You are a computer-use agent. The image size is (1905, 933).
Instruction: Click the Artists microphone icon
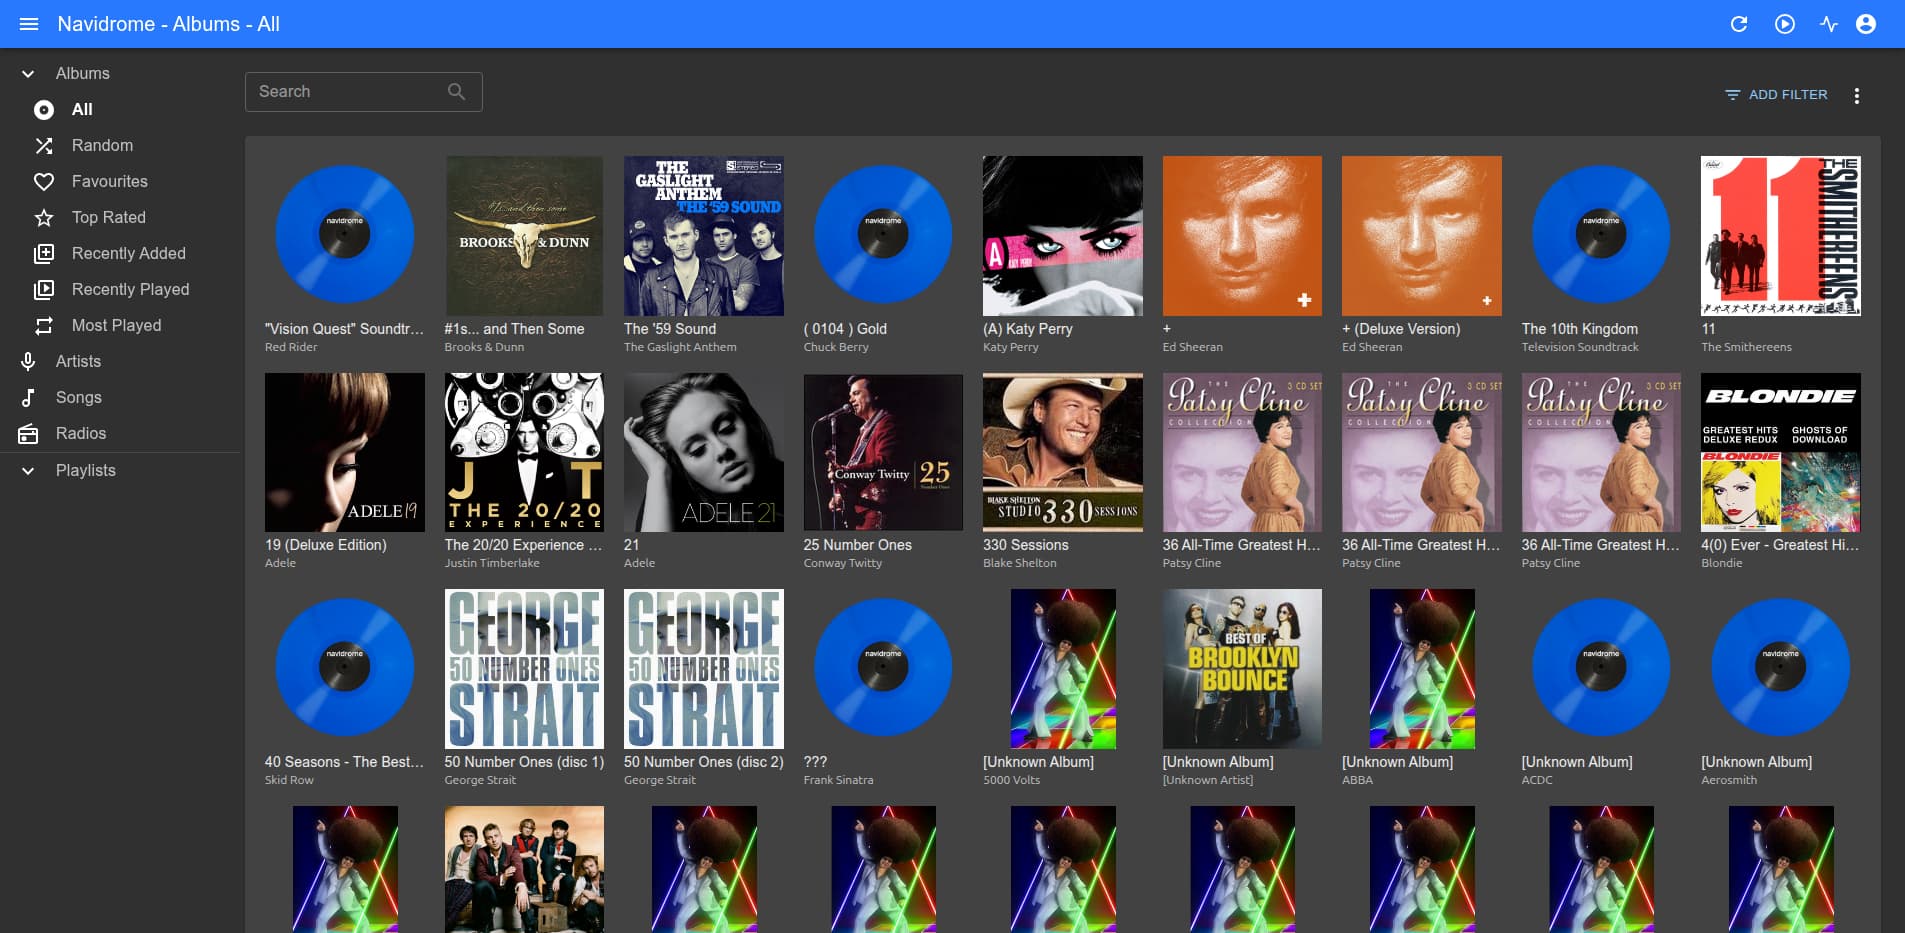(28, 362)
